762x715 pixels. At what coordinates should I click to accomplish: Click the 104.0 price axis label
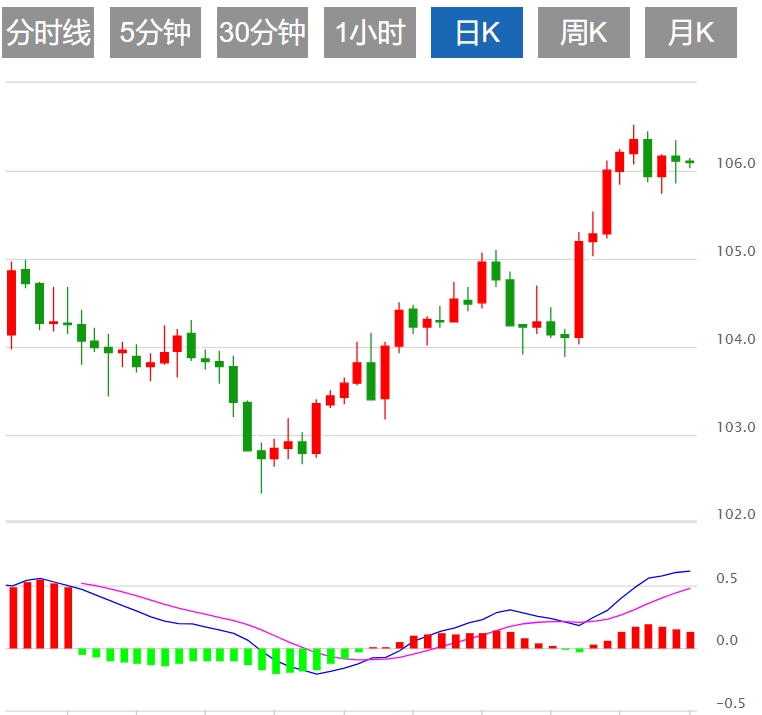pos(736,339)
